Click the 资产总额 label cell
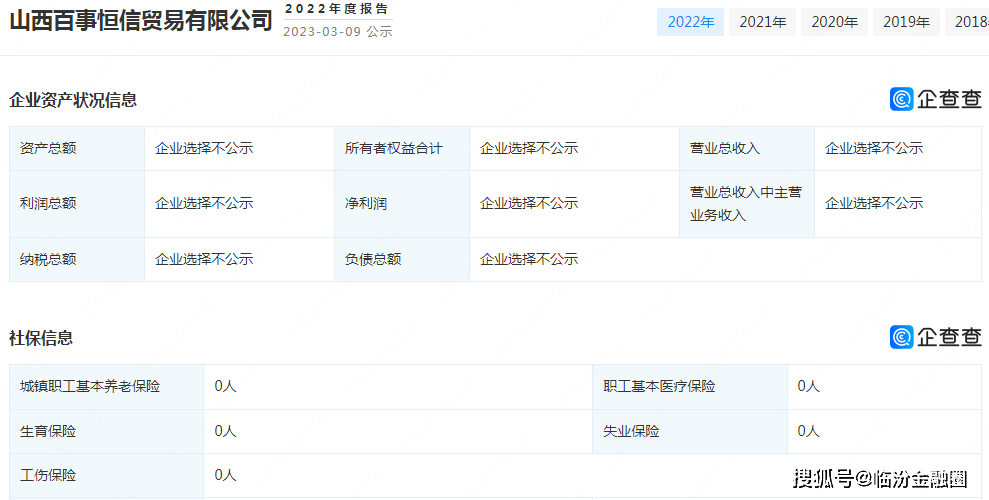The image size is (989, 500). 77,148
